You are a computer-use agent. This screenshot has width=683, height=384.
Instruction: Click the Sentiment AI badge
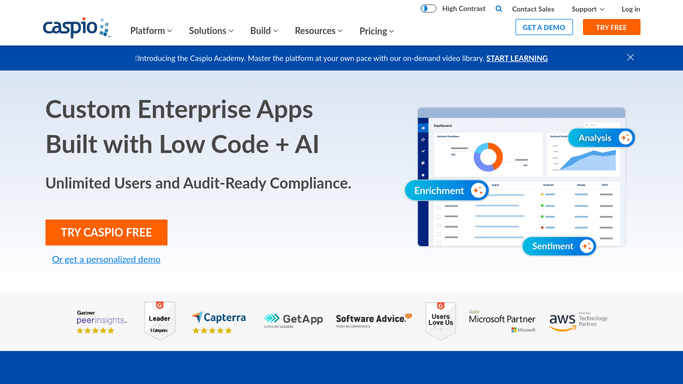point(559,246)
